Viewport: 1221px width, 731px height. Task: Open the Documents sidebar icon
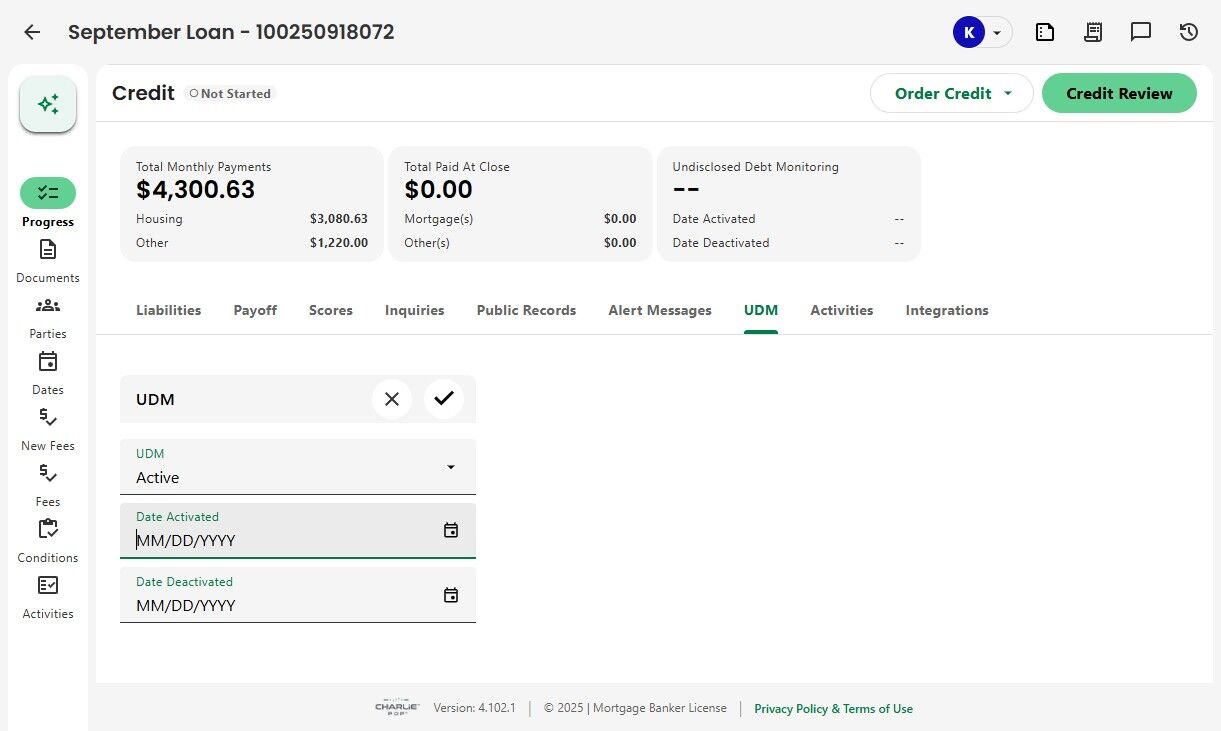coord(48,250)
